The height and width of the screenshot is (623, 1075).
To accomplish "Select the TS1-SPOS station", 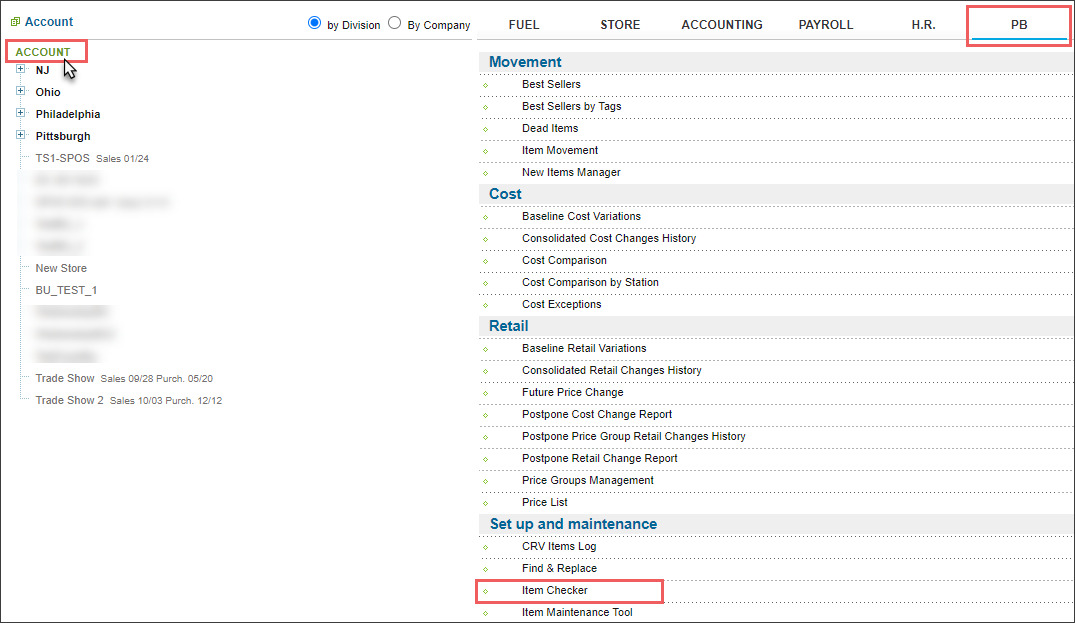I will tap(62, 158).
